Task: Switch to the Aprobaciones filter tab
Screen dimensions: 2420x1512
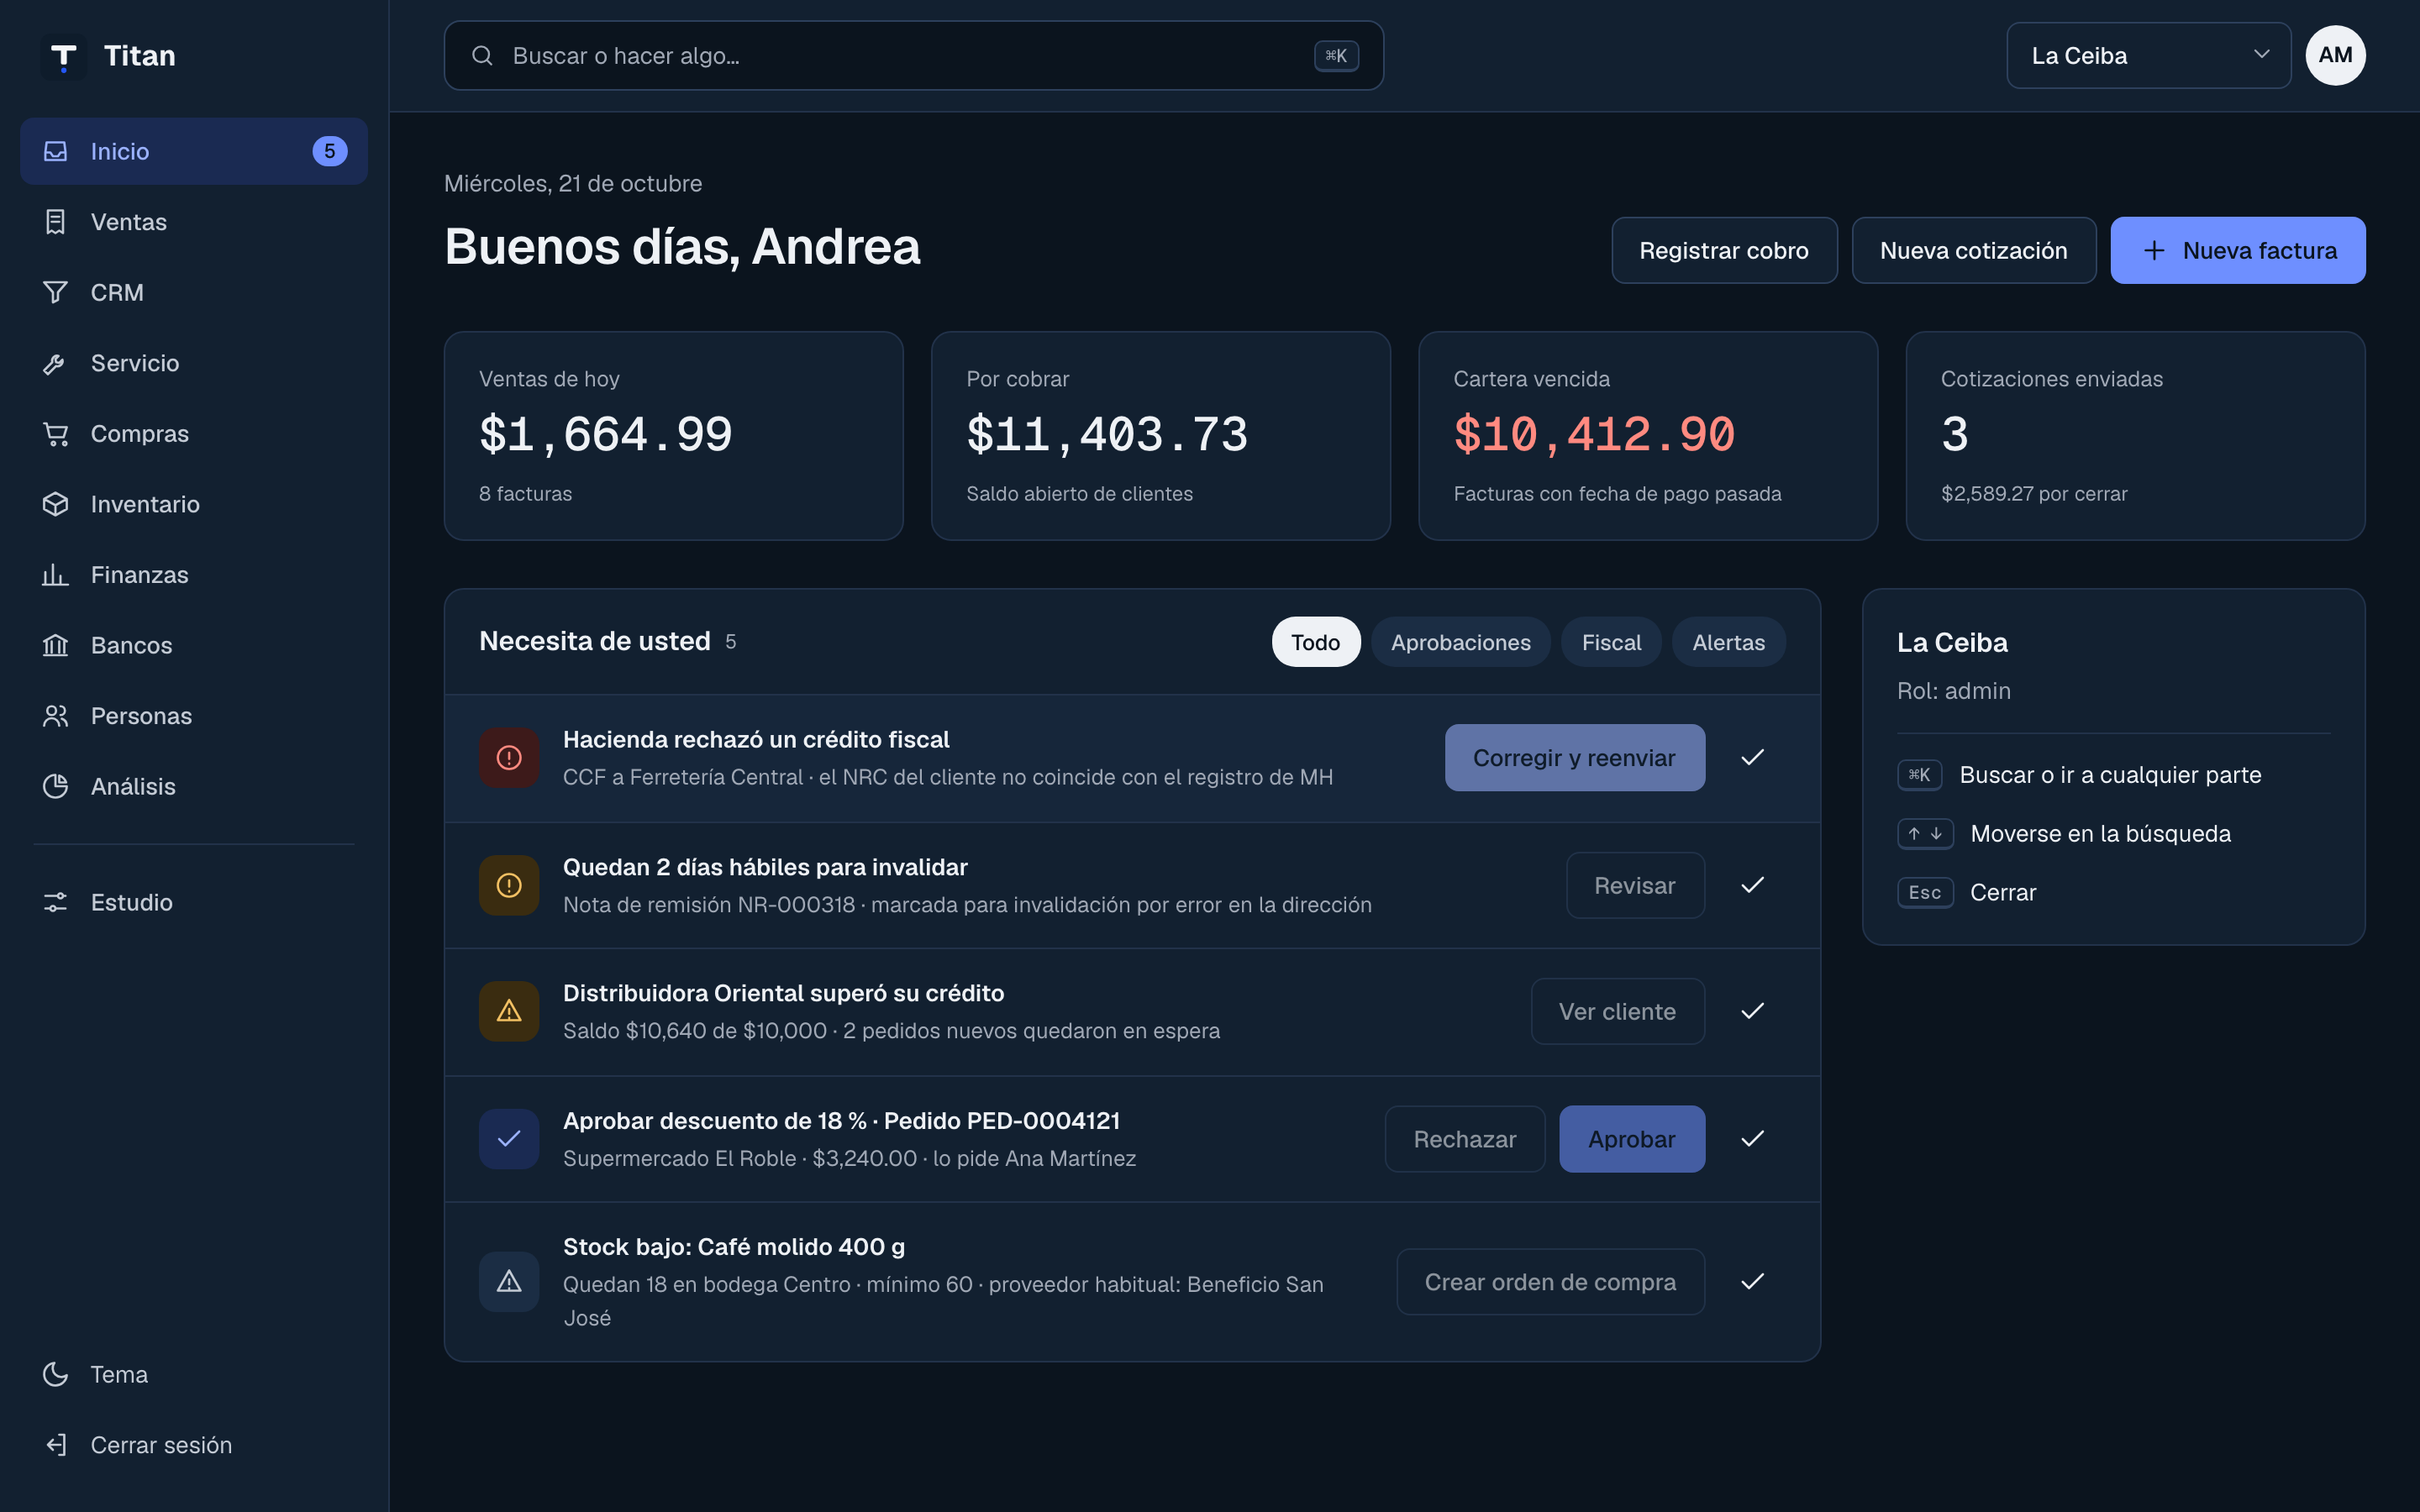Action: tap(1460, 642)
